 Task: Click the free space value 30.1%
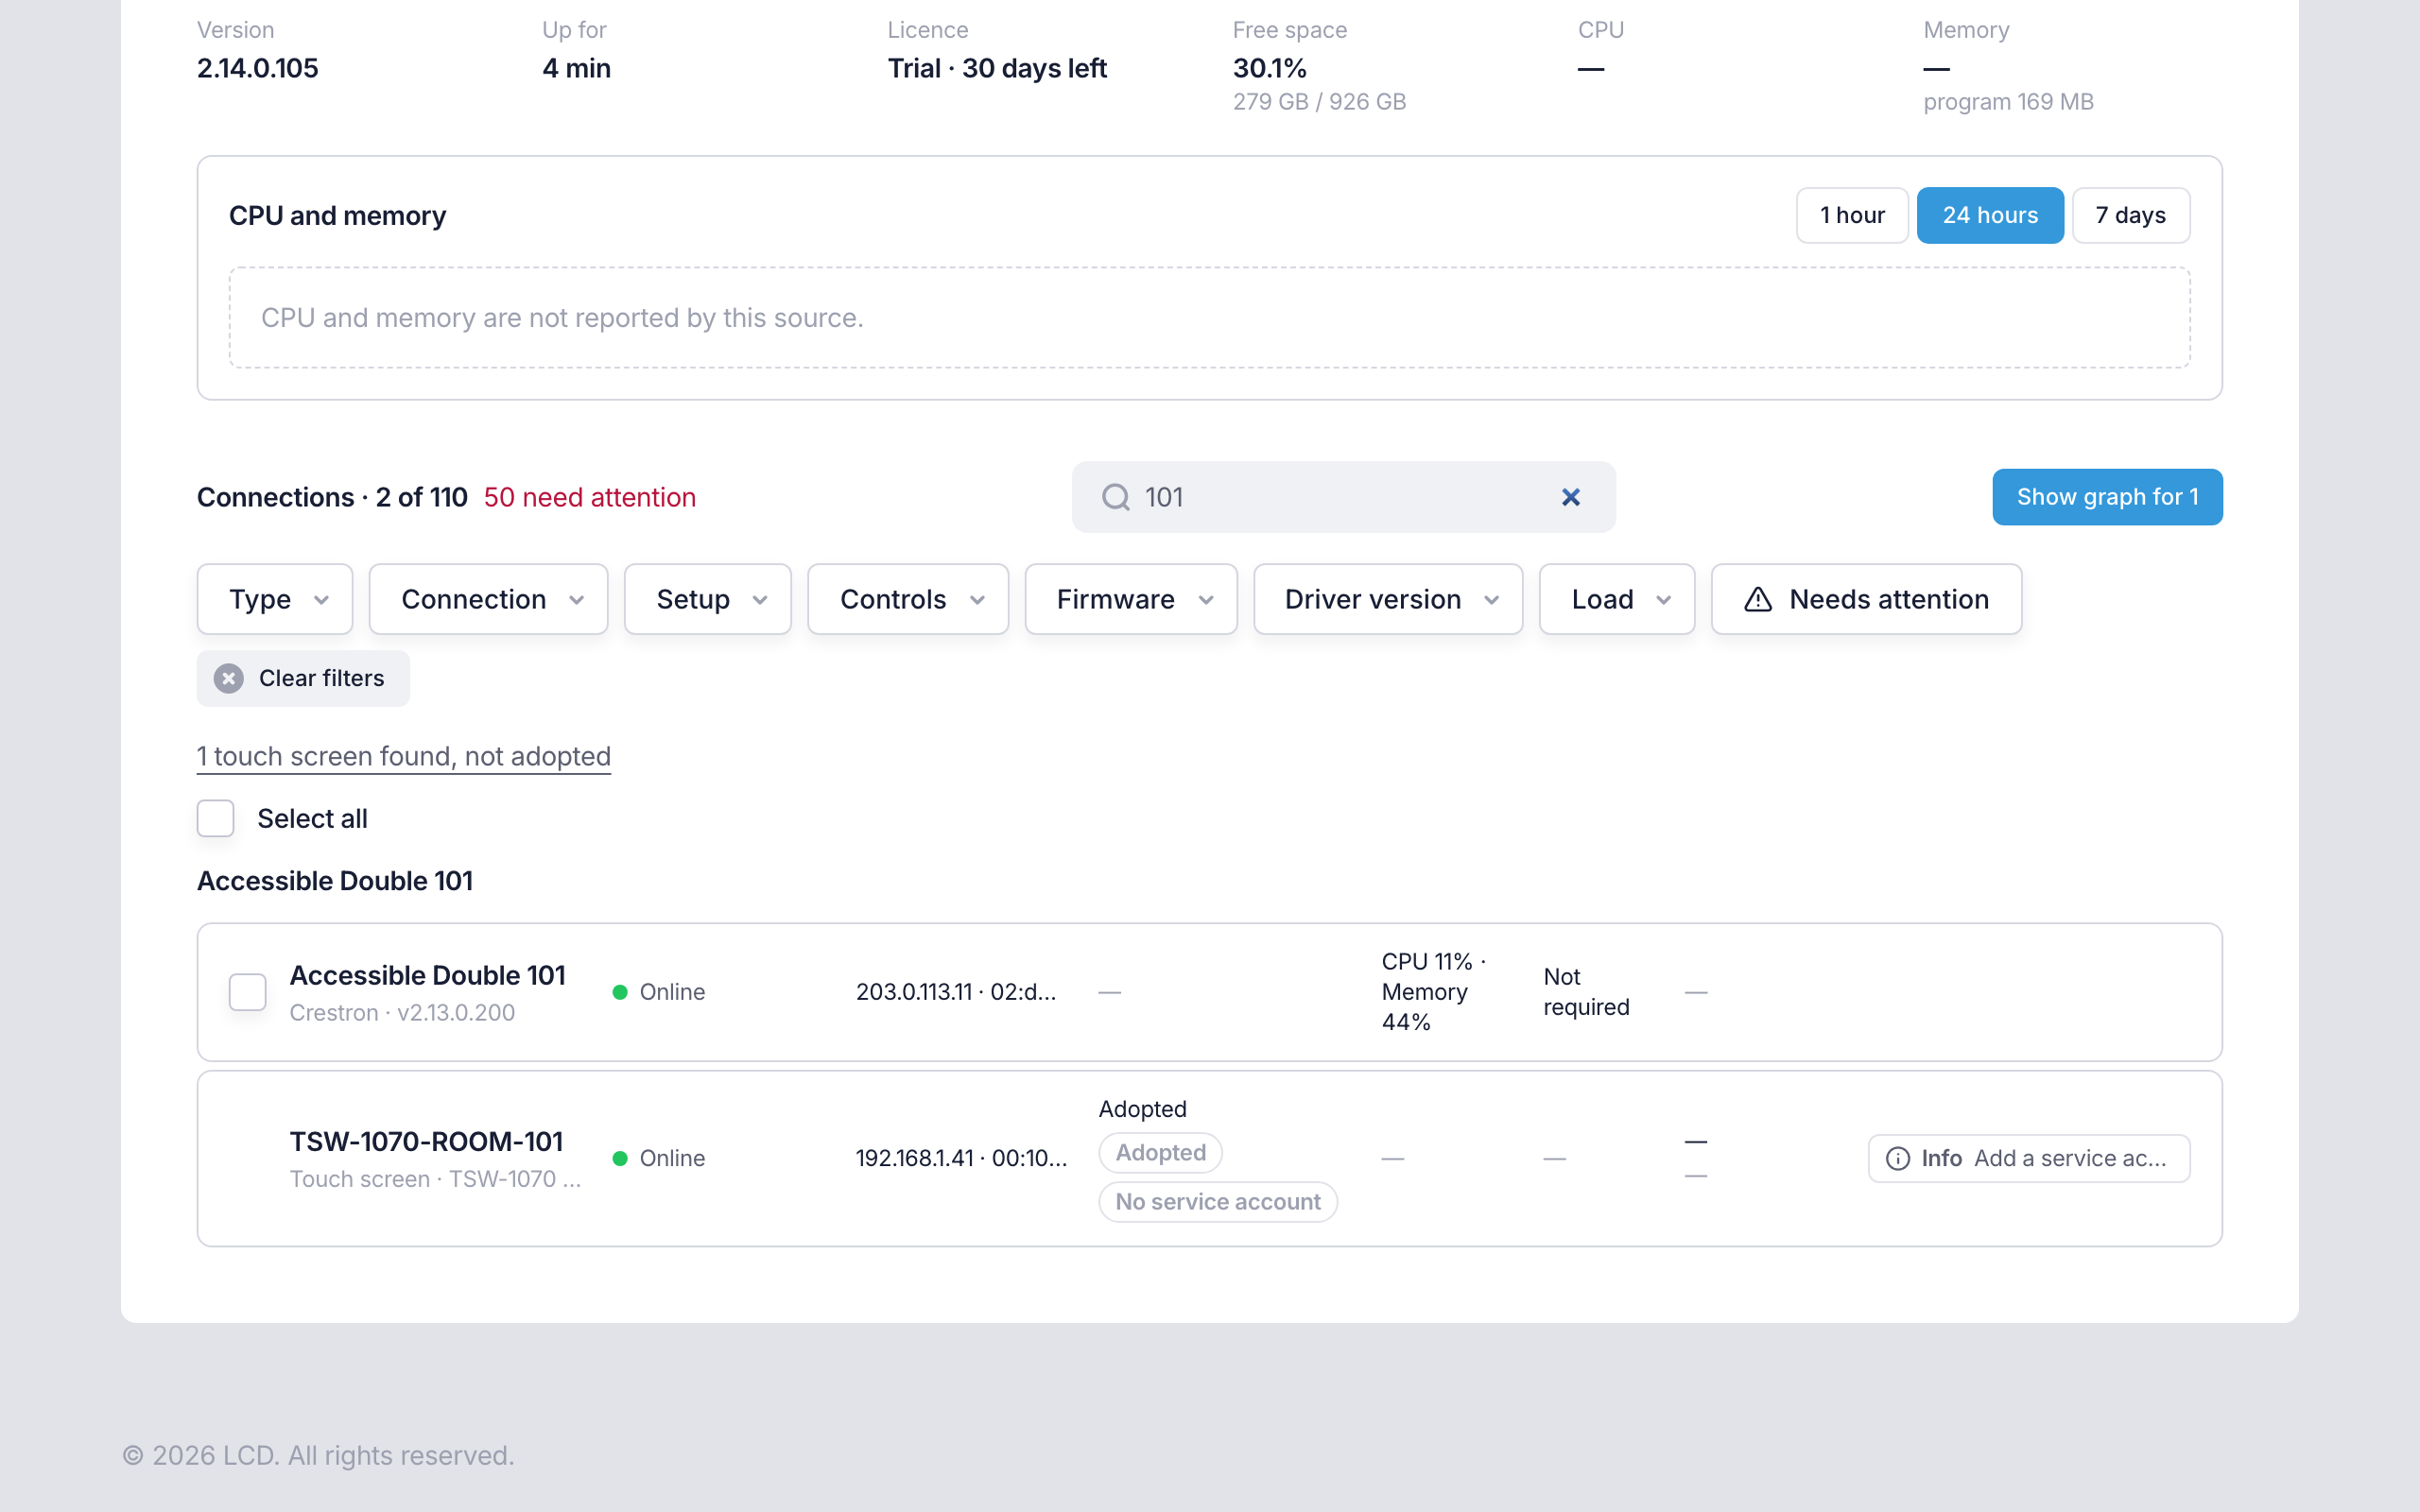coord(1270,68)
